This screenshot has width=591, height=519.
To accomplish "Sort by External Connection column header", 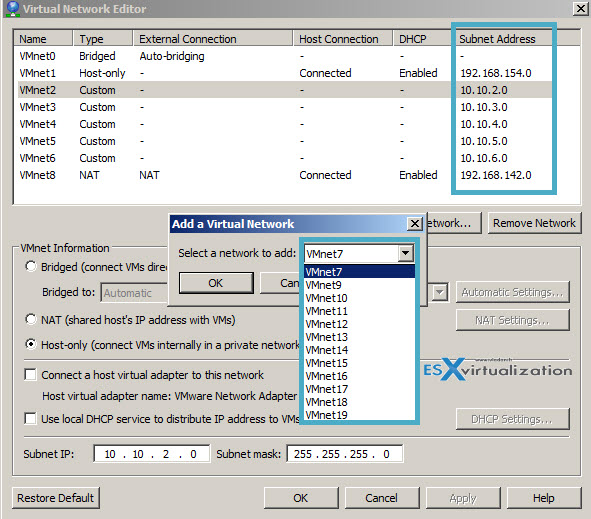I will click(x=213, y=39).
